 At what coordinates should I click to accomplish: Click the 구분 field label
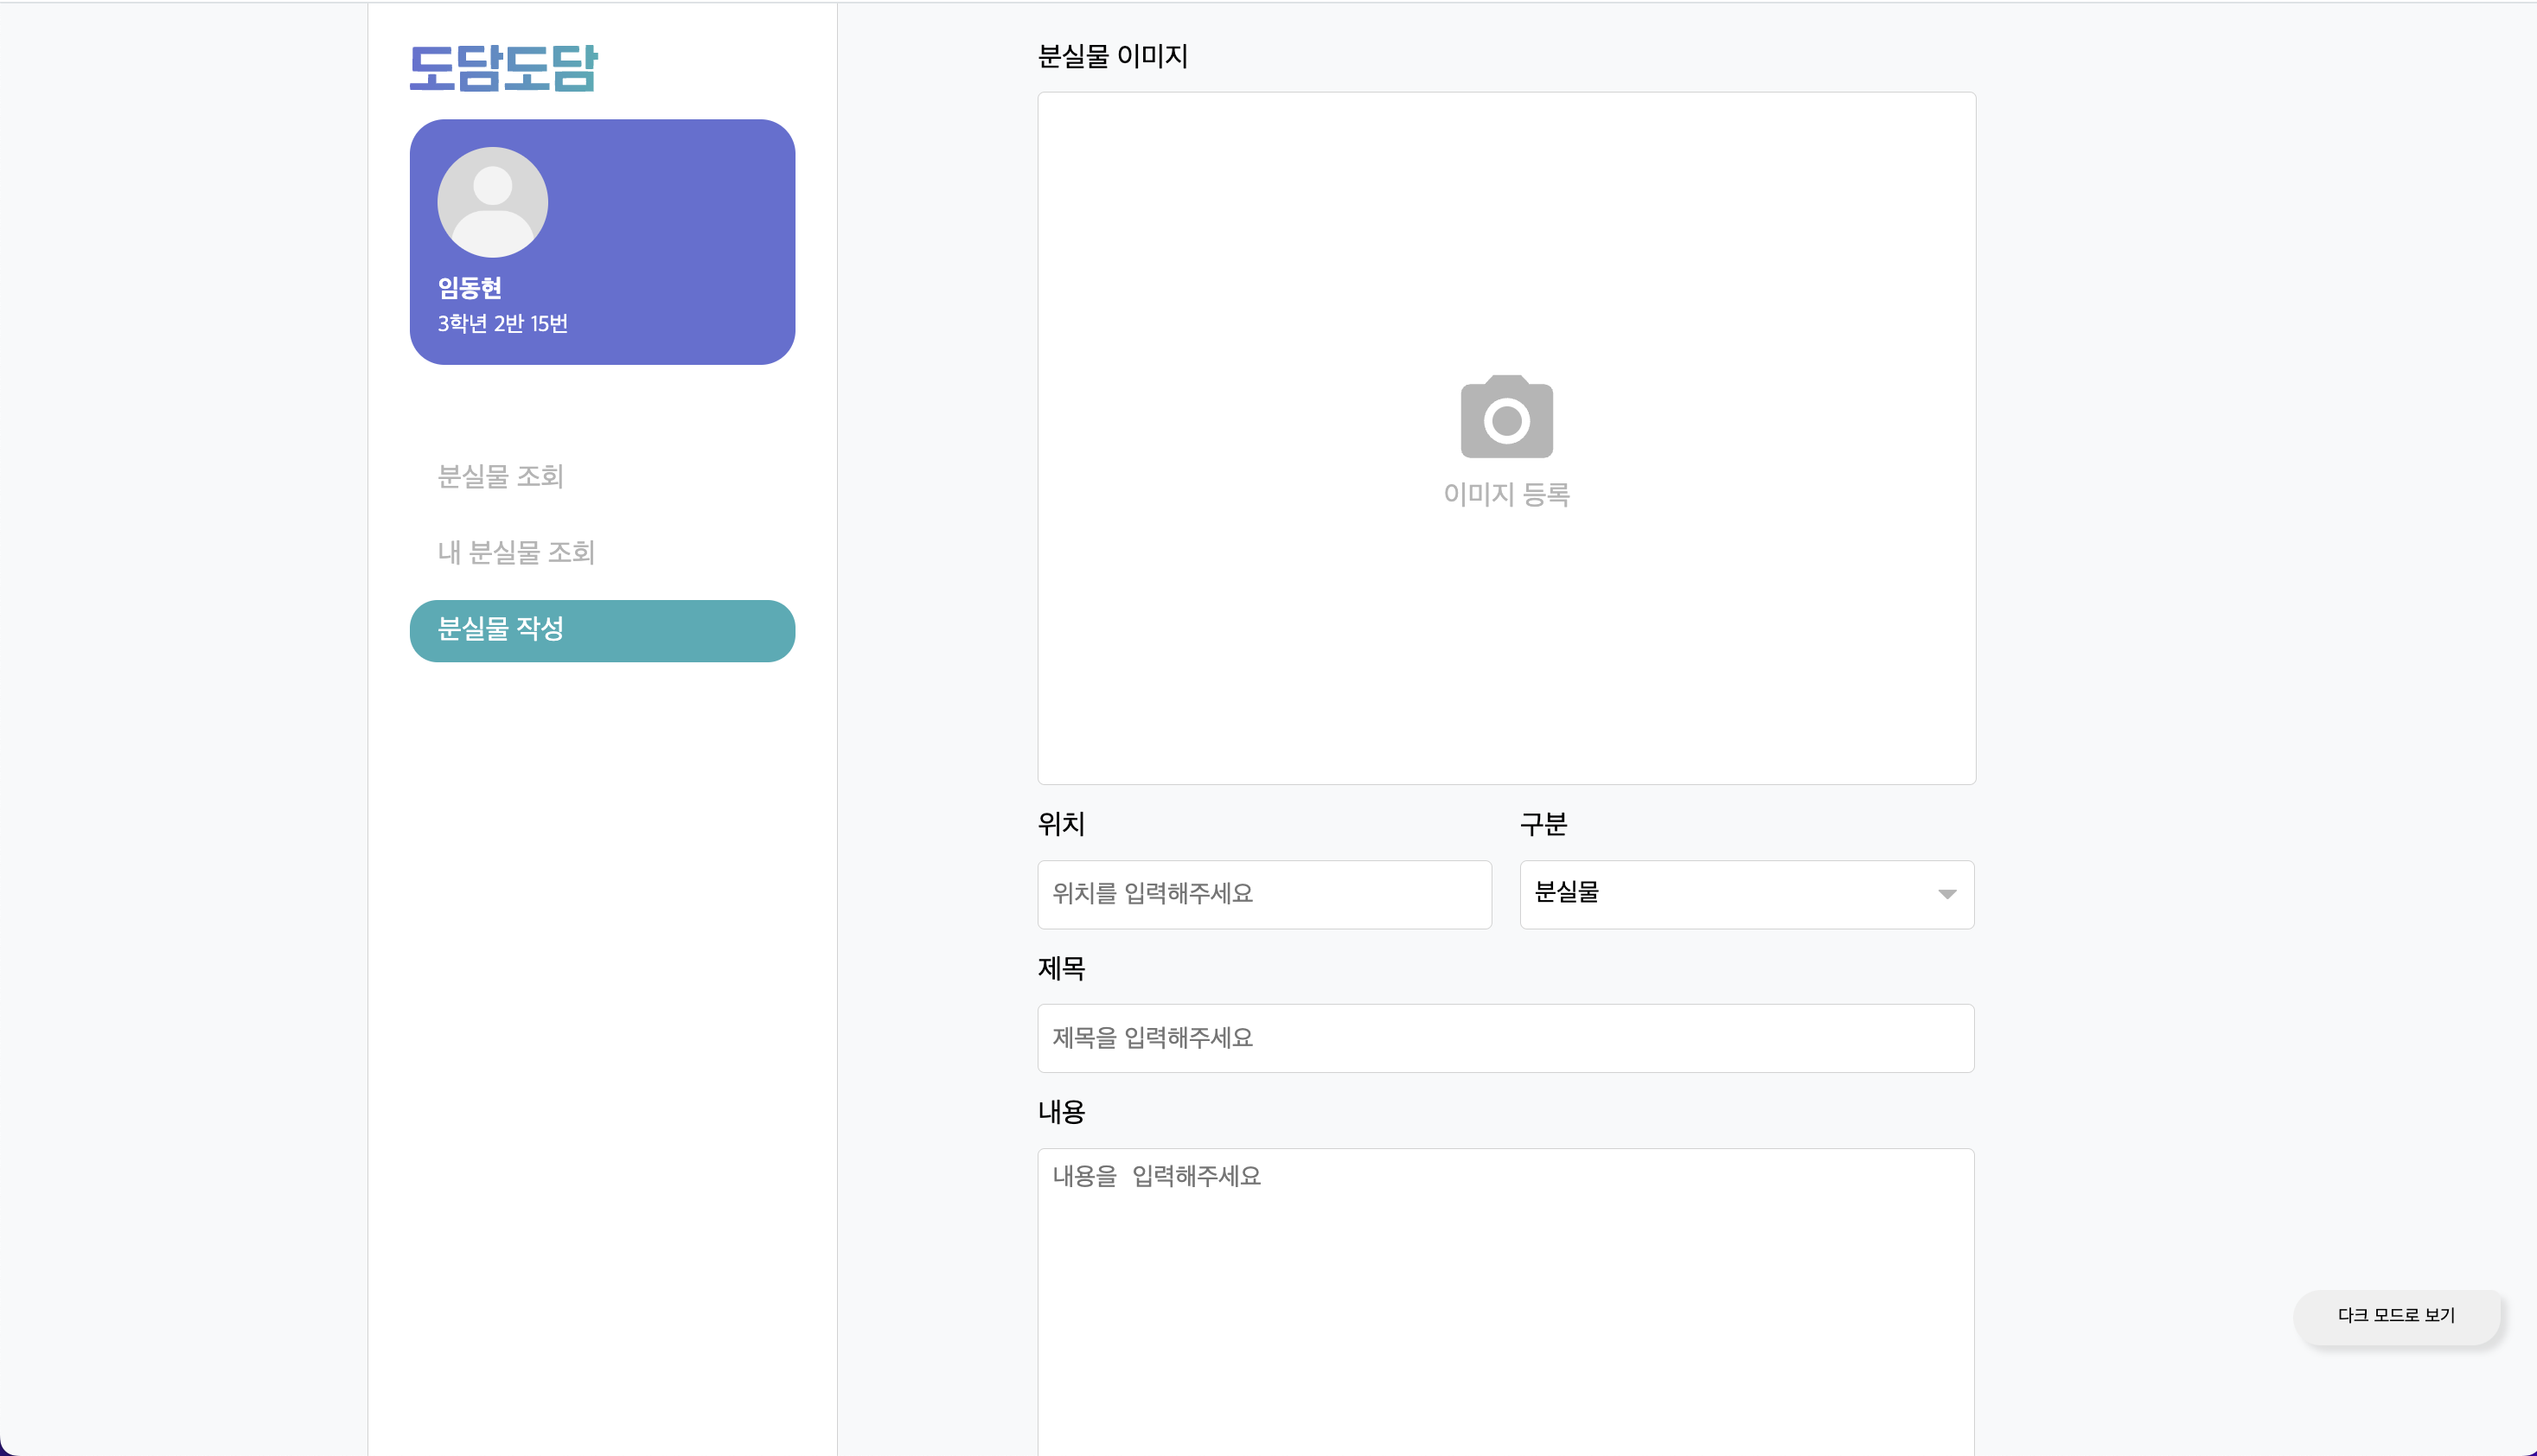tap(1543, 824)
